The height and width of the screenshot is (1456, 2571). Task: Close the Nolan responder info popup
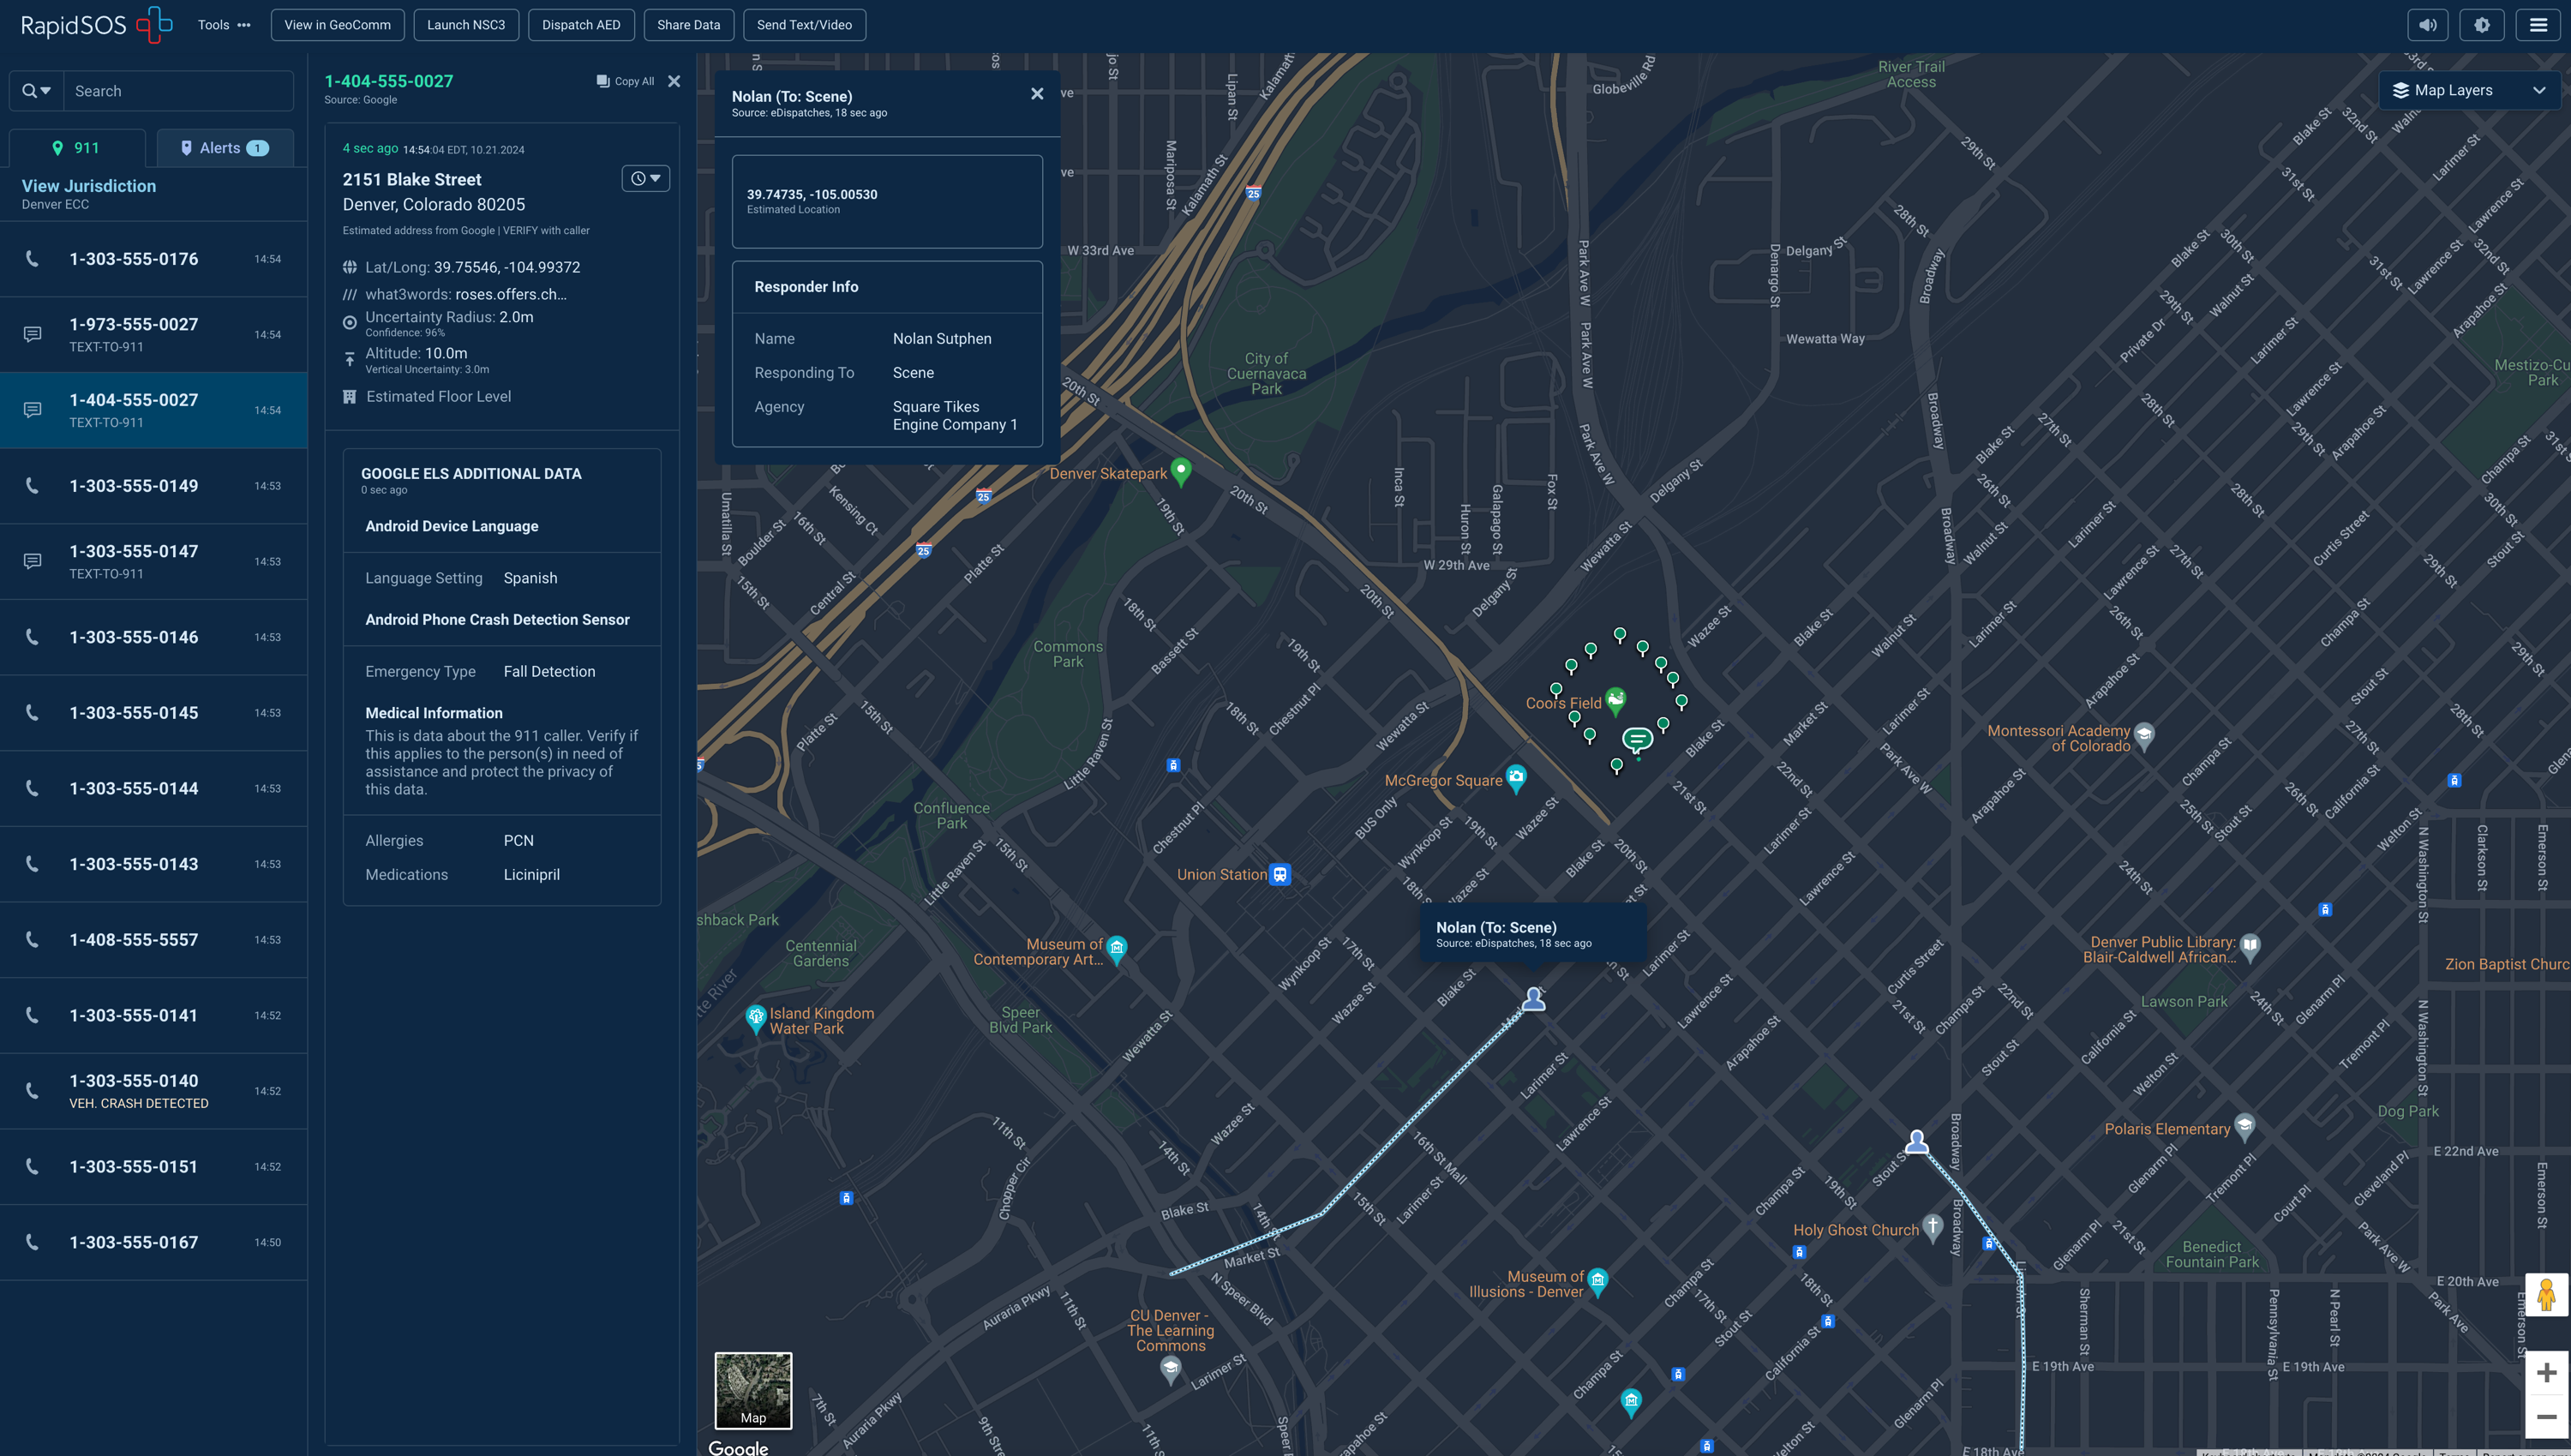click(1037, 93)
